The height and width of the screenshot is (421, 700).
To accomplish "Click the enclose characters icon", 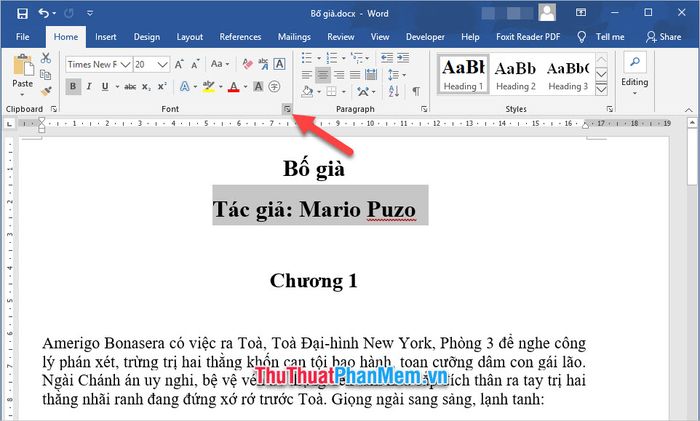I will pyautogui.click(x=274, y=87).
